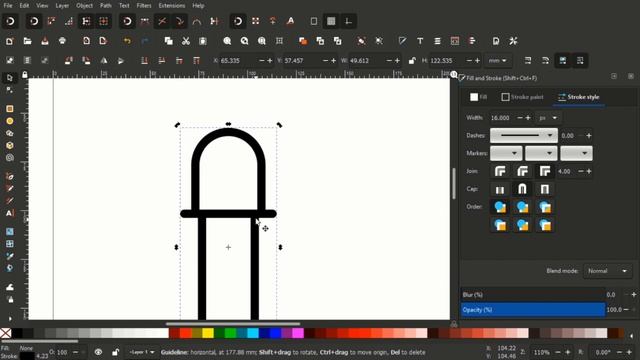The width and height of the screenshot is (640, 360).
Task: Click Flip horizontally icon
Action: point(104,60)
